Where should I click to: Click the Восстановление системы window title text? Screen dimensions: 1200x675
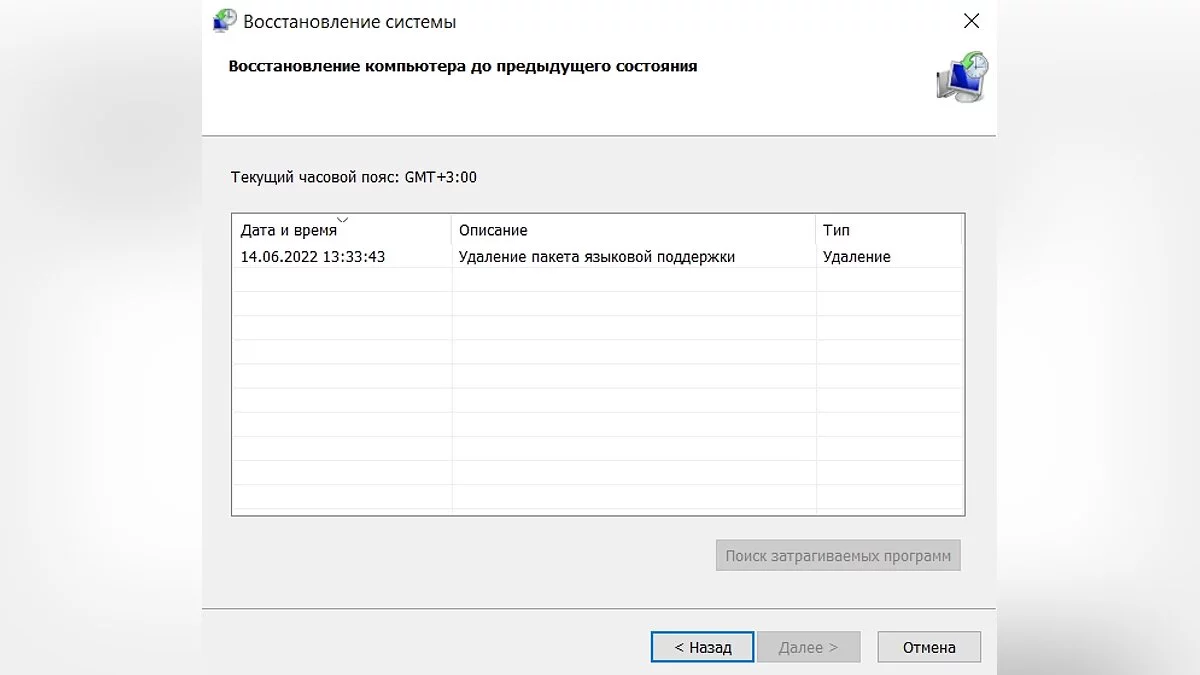[350, 21]
